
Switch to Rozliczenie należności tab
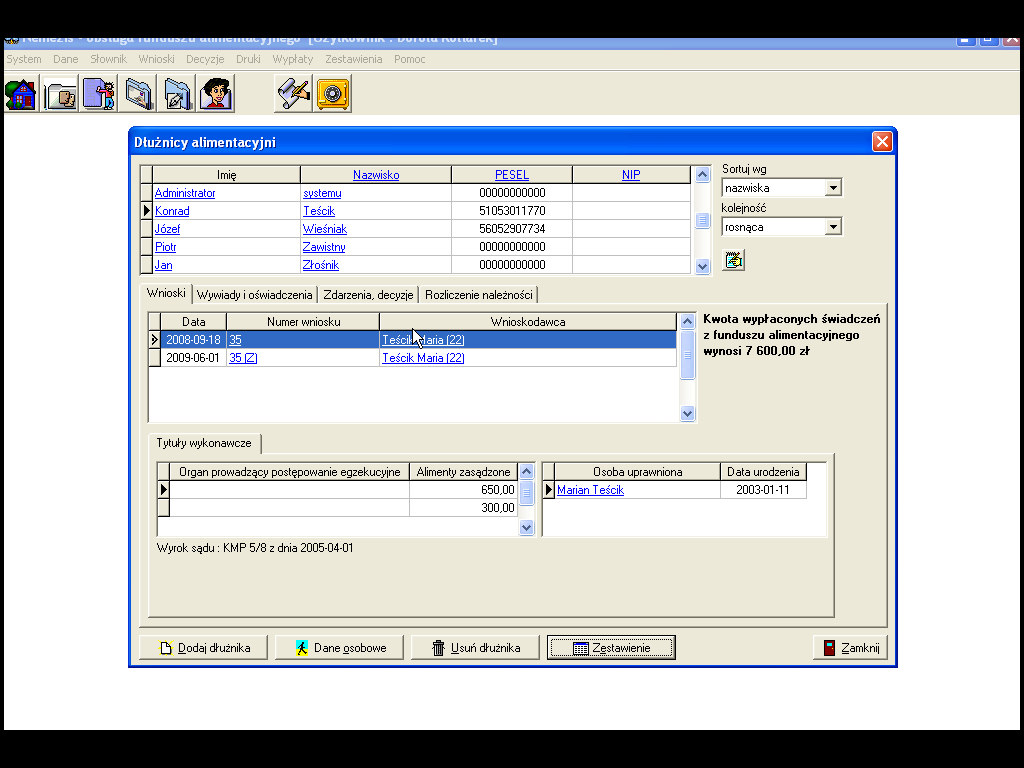[479, 295]
